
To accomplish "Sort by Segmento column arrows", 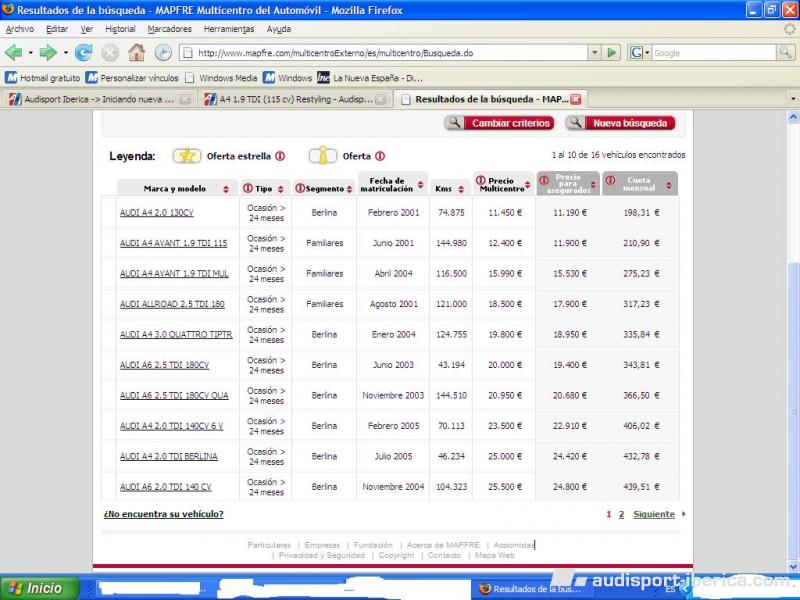I will 349,189.
